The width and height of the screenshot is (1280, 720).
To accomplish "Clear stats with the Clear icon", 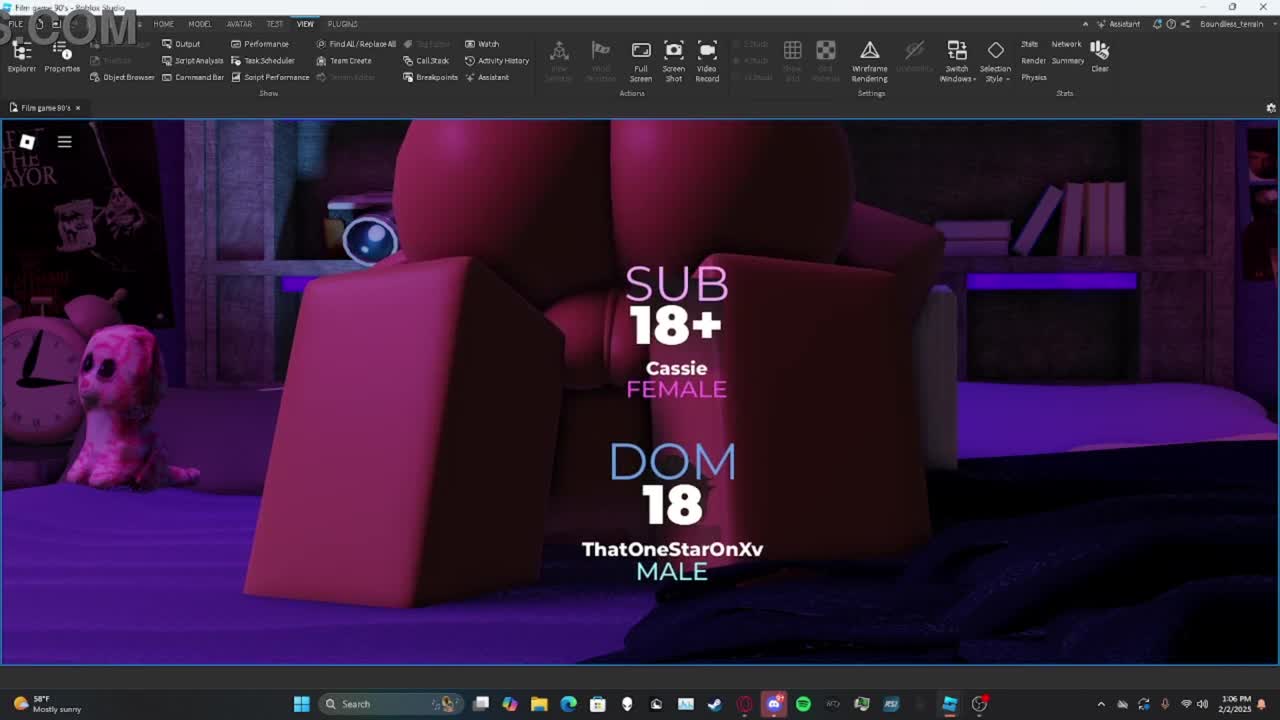I will click(x=1100, y=55).
